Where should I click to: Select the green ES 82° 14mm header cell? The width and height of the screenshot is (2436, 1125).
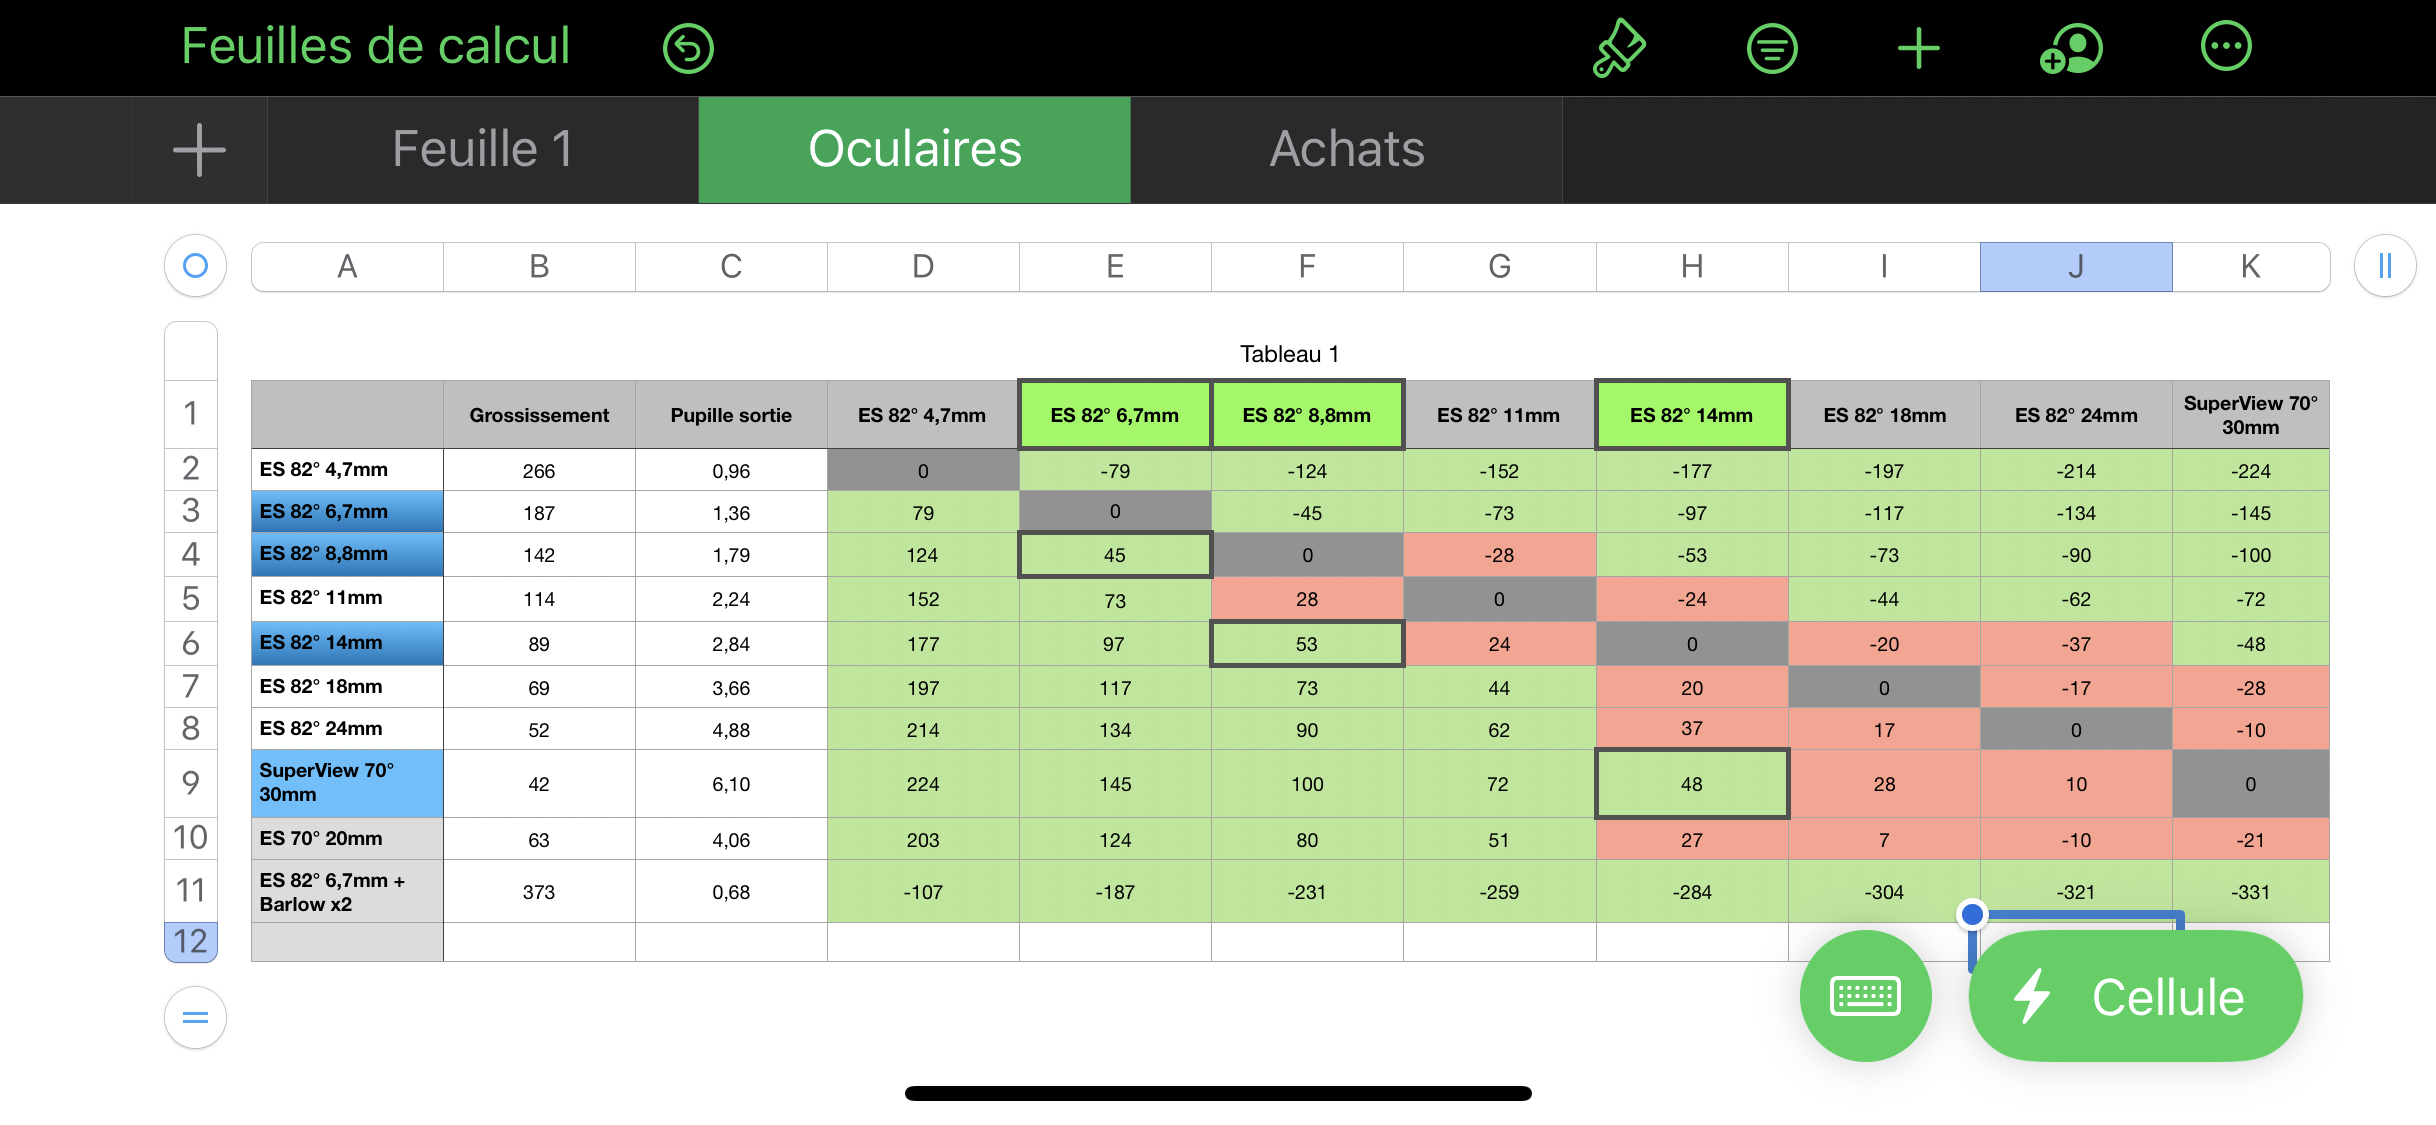point(1691,415)
